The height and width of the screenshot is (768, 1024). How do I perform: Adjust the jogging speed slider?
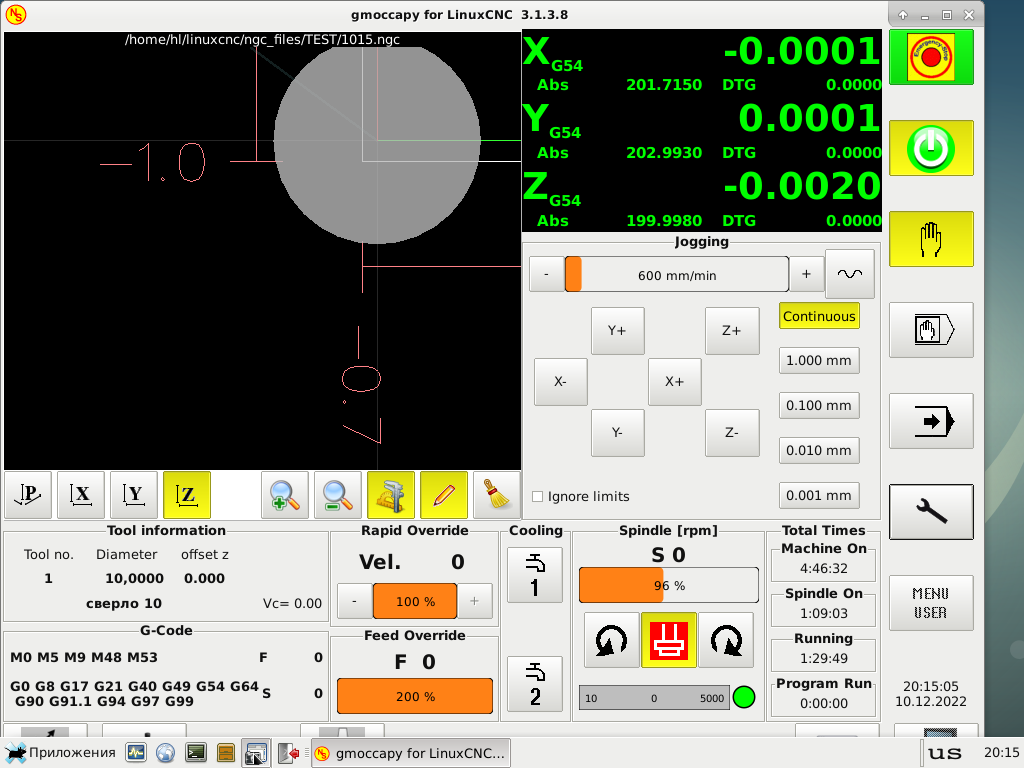(x=677, y=274)
